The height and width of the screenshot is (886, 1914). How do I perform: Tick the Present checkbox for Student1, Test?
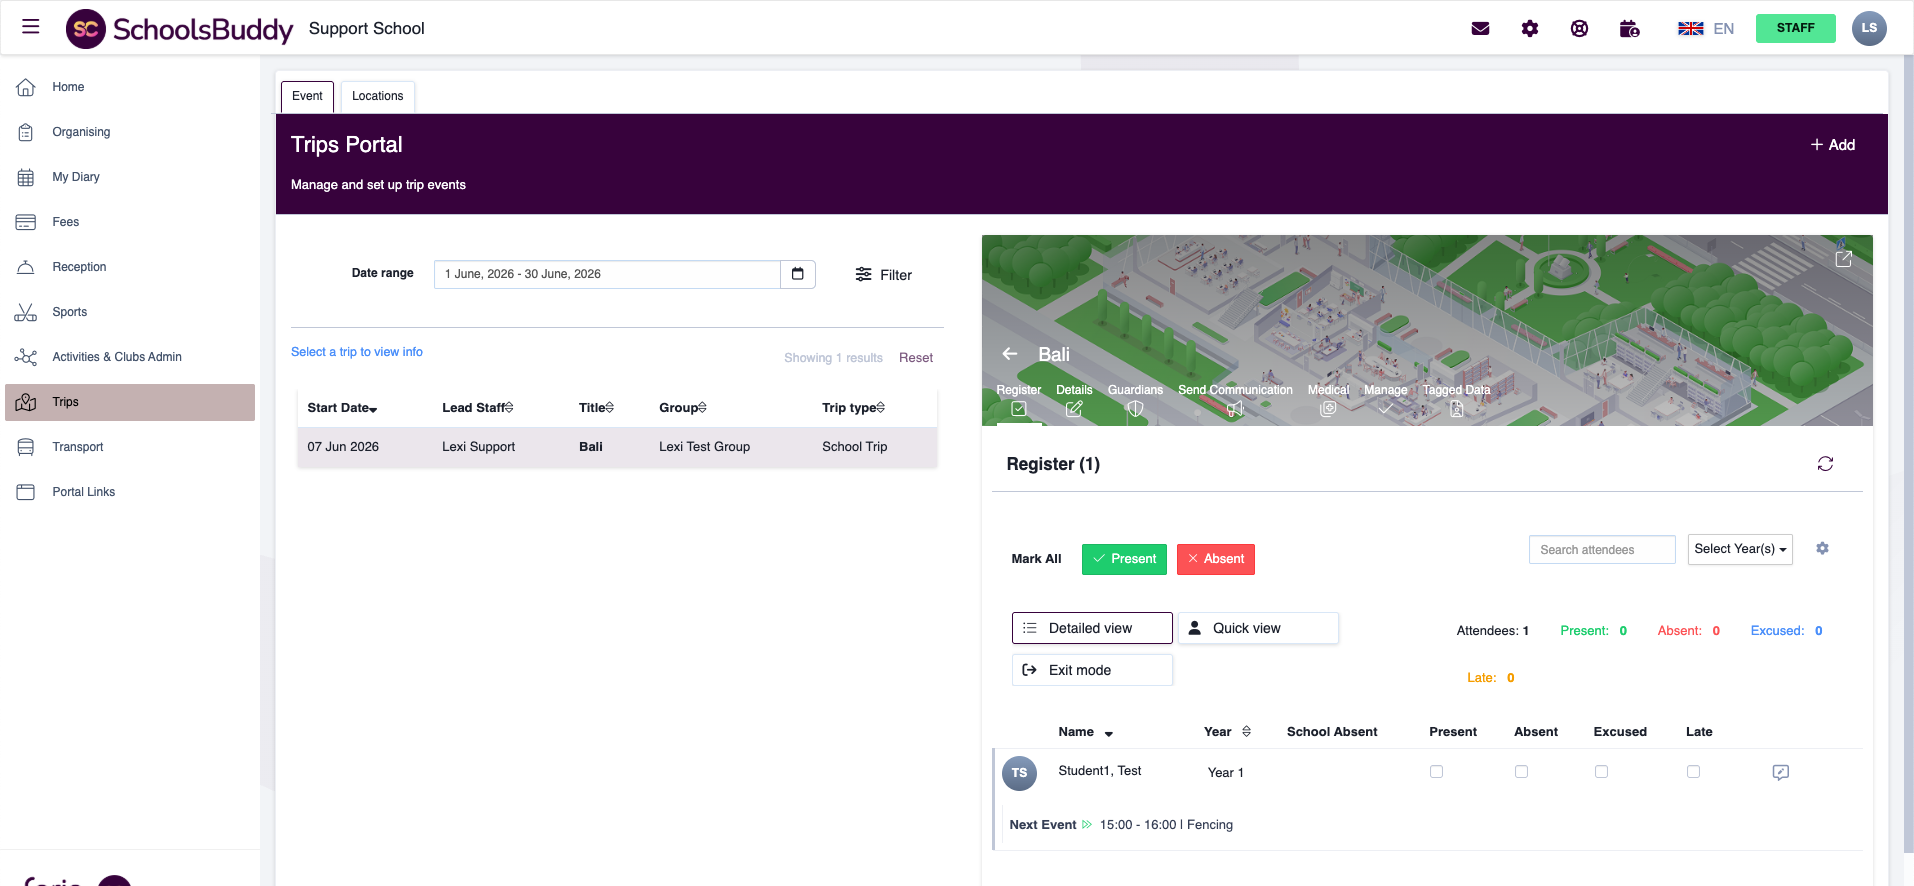point(1436,772)
